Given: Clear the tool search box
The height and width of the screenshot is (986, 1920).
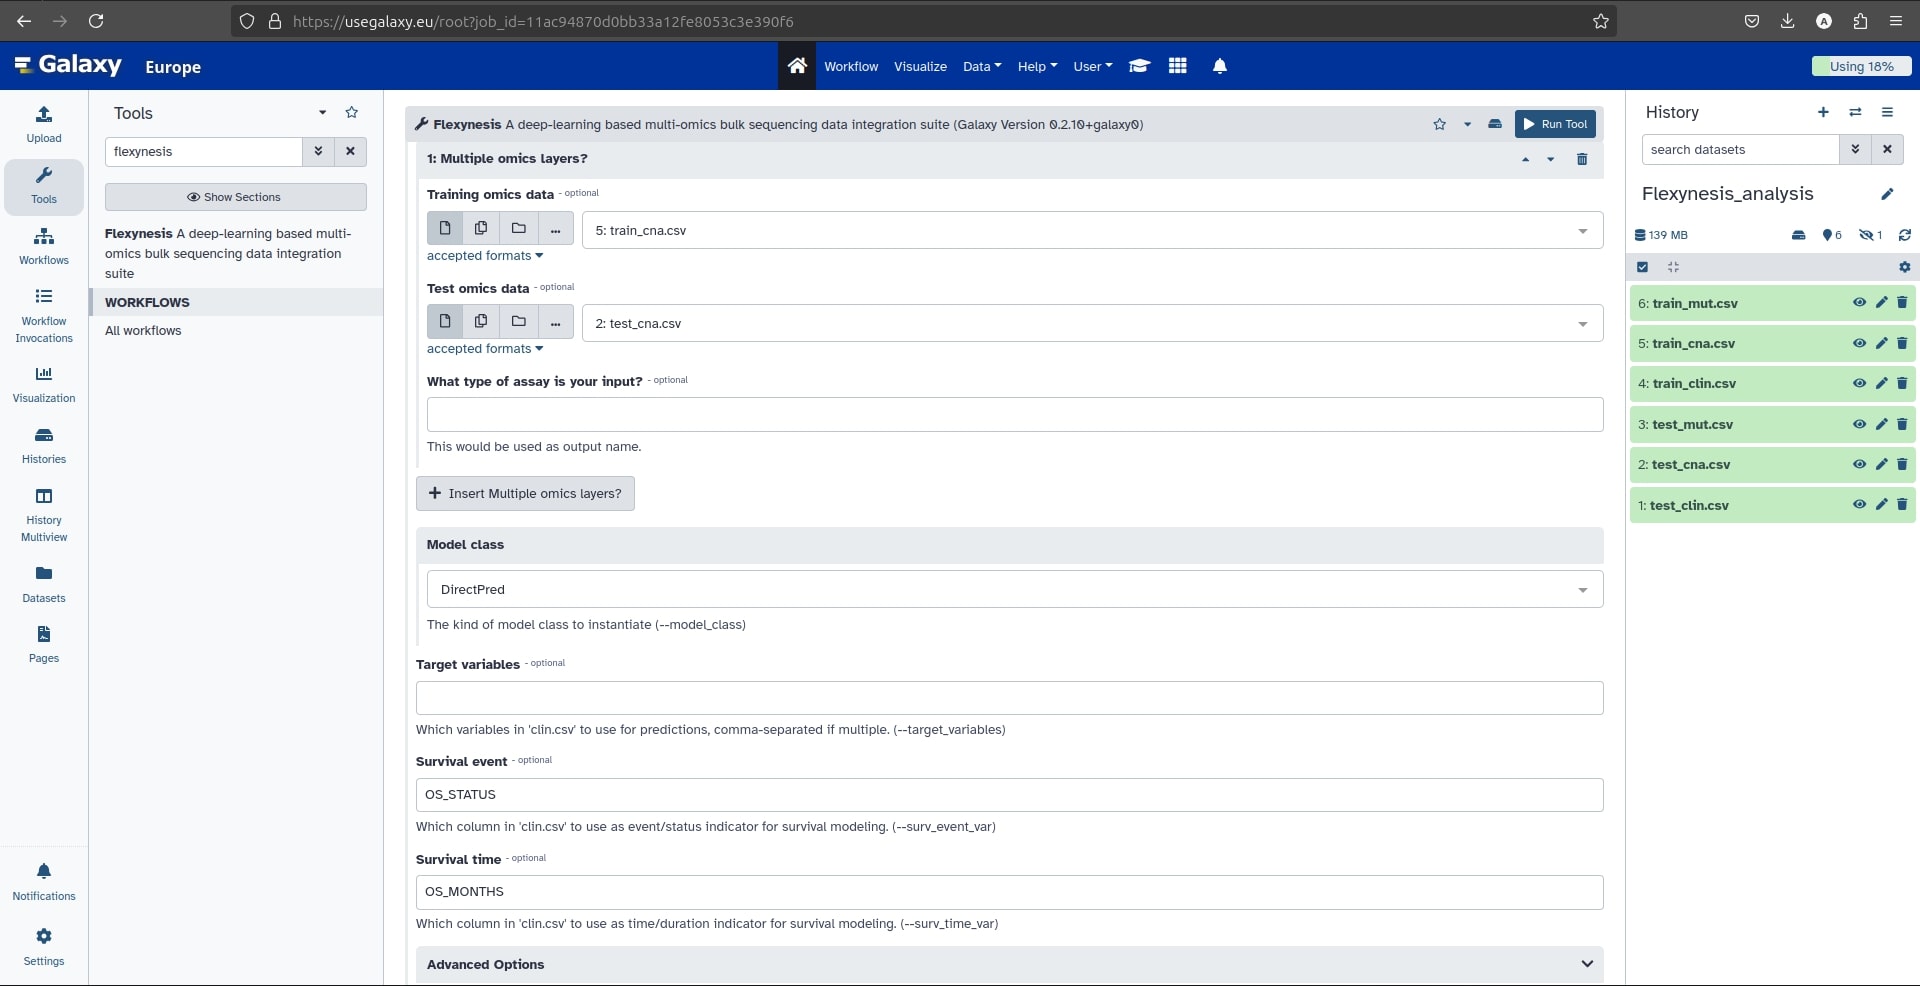Looking at the screenshot, I should coord(351,151).
